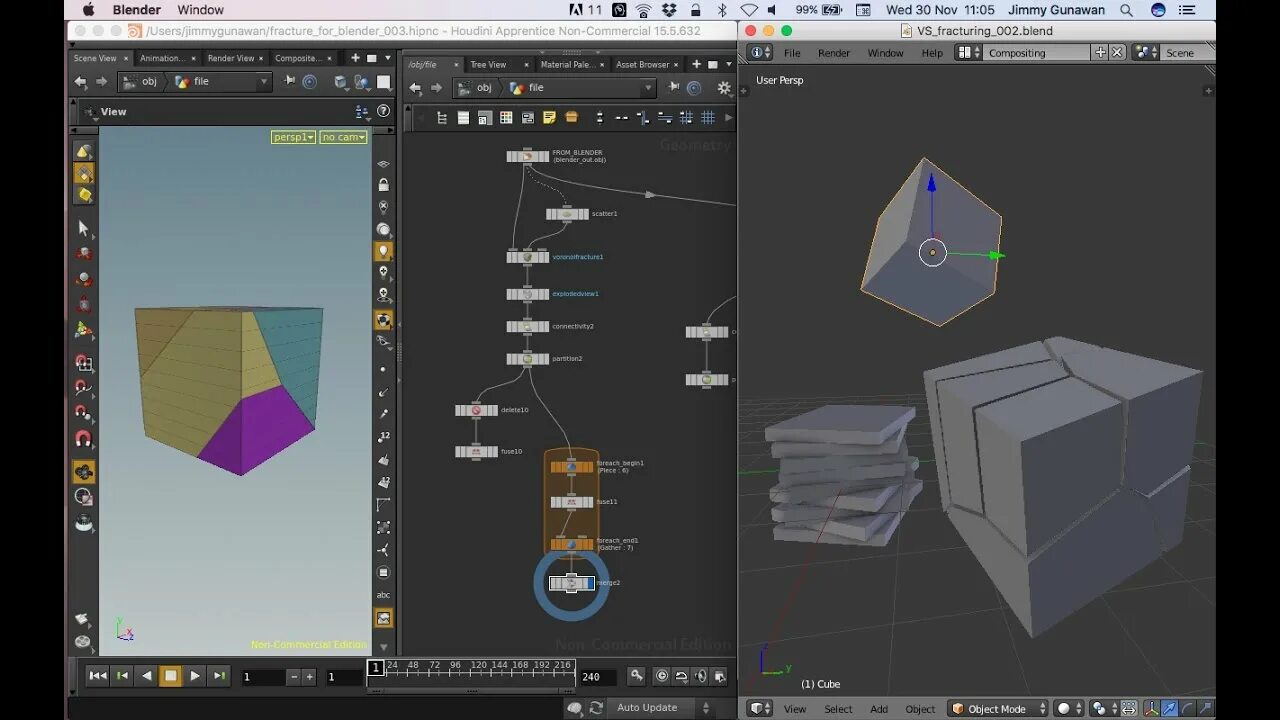Toggle the 3D manipulator widget in Blender header
The width and height of the screenshot is (1280, 720).
click(1150, 708)
